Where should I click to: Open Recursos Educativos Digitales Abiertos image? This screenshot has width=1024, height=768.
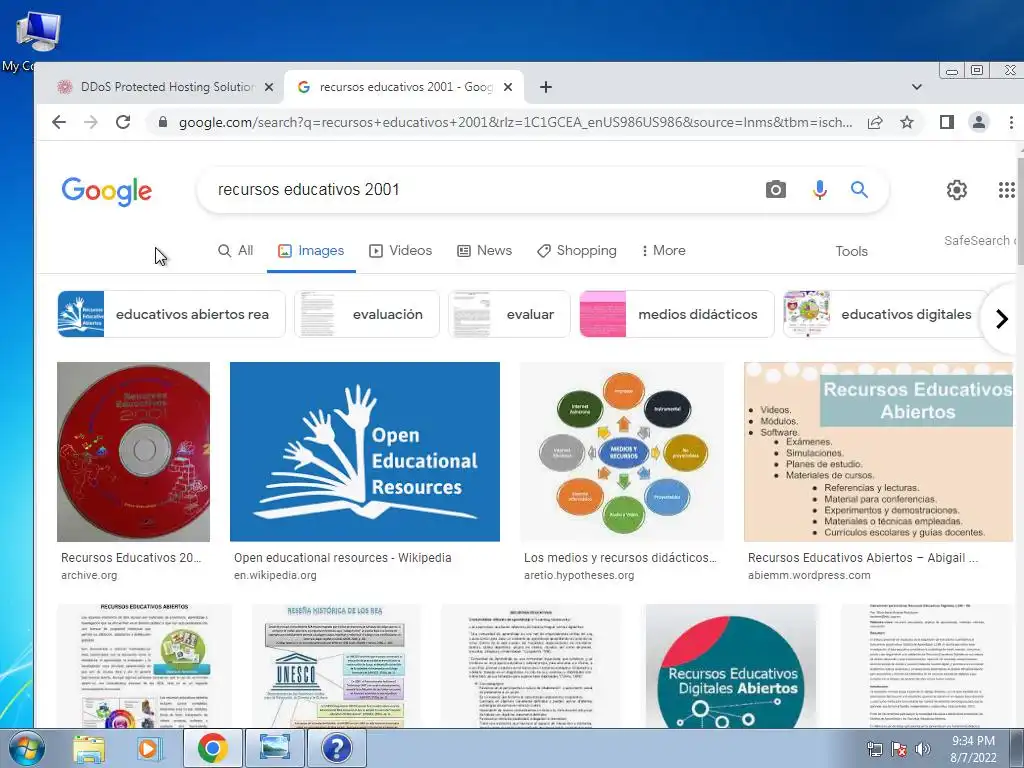click(x=731, y=666)
